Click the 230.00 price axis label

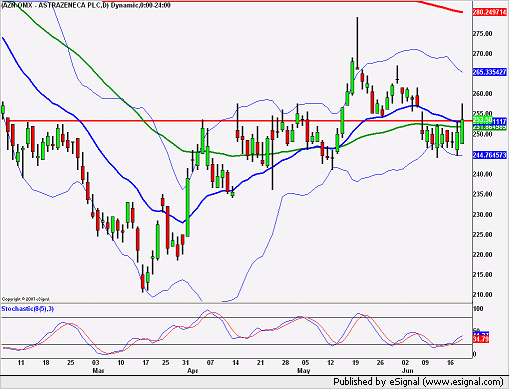point(482,215)
